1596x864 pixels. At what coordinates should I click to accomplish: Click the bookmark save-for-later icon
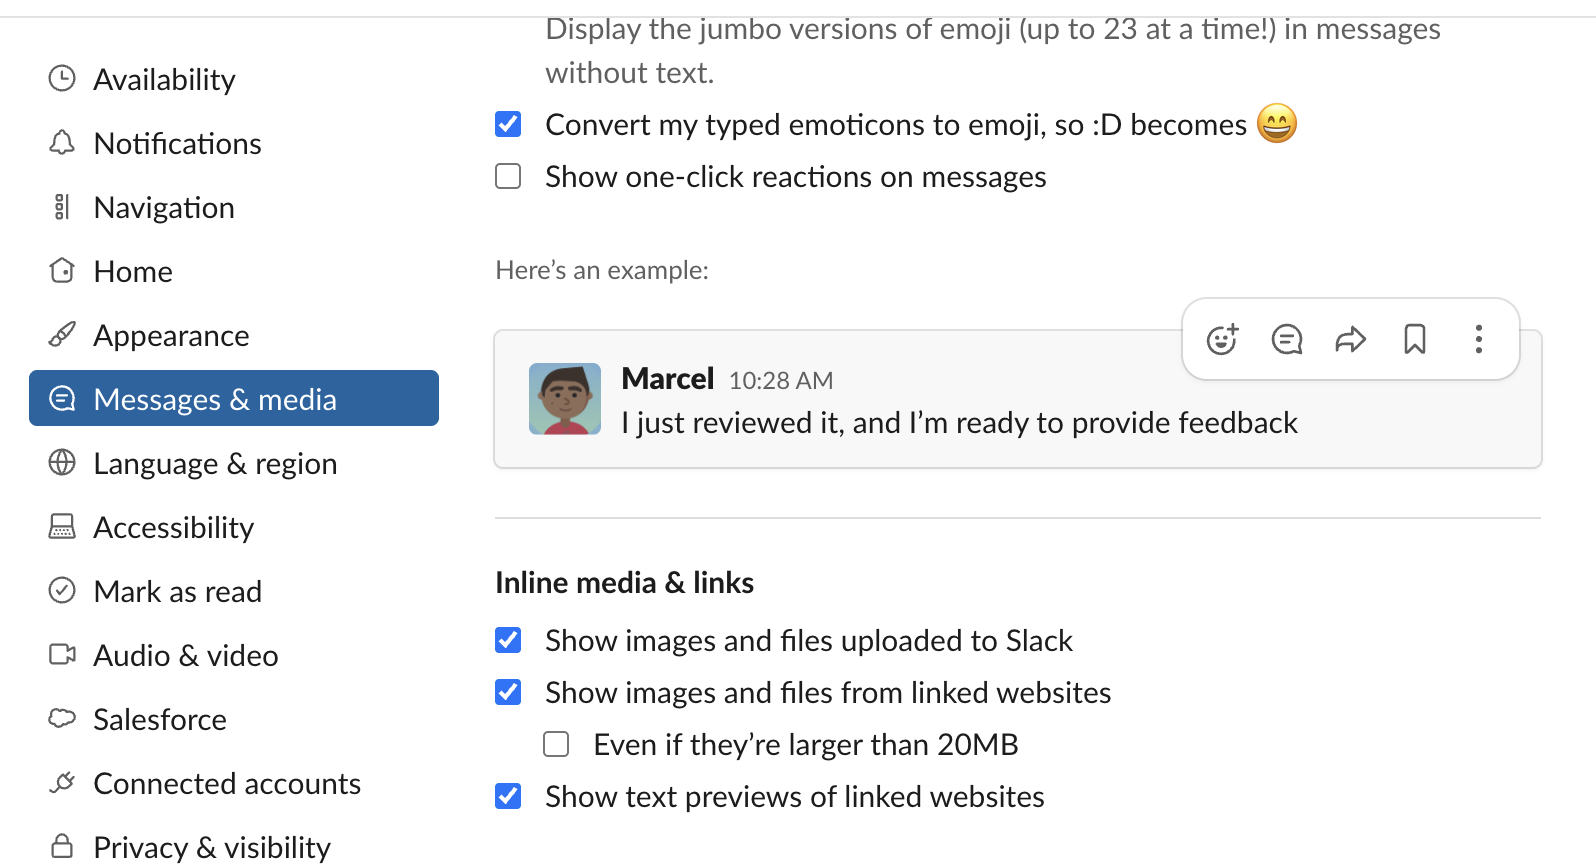[x=1415, y=340]
